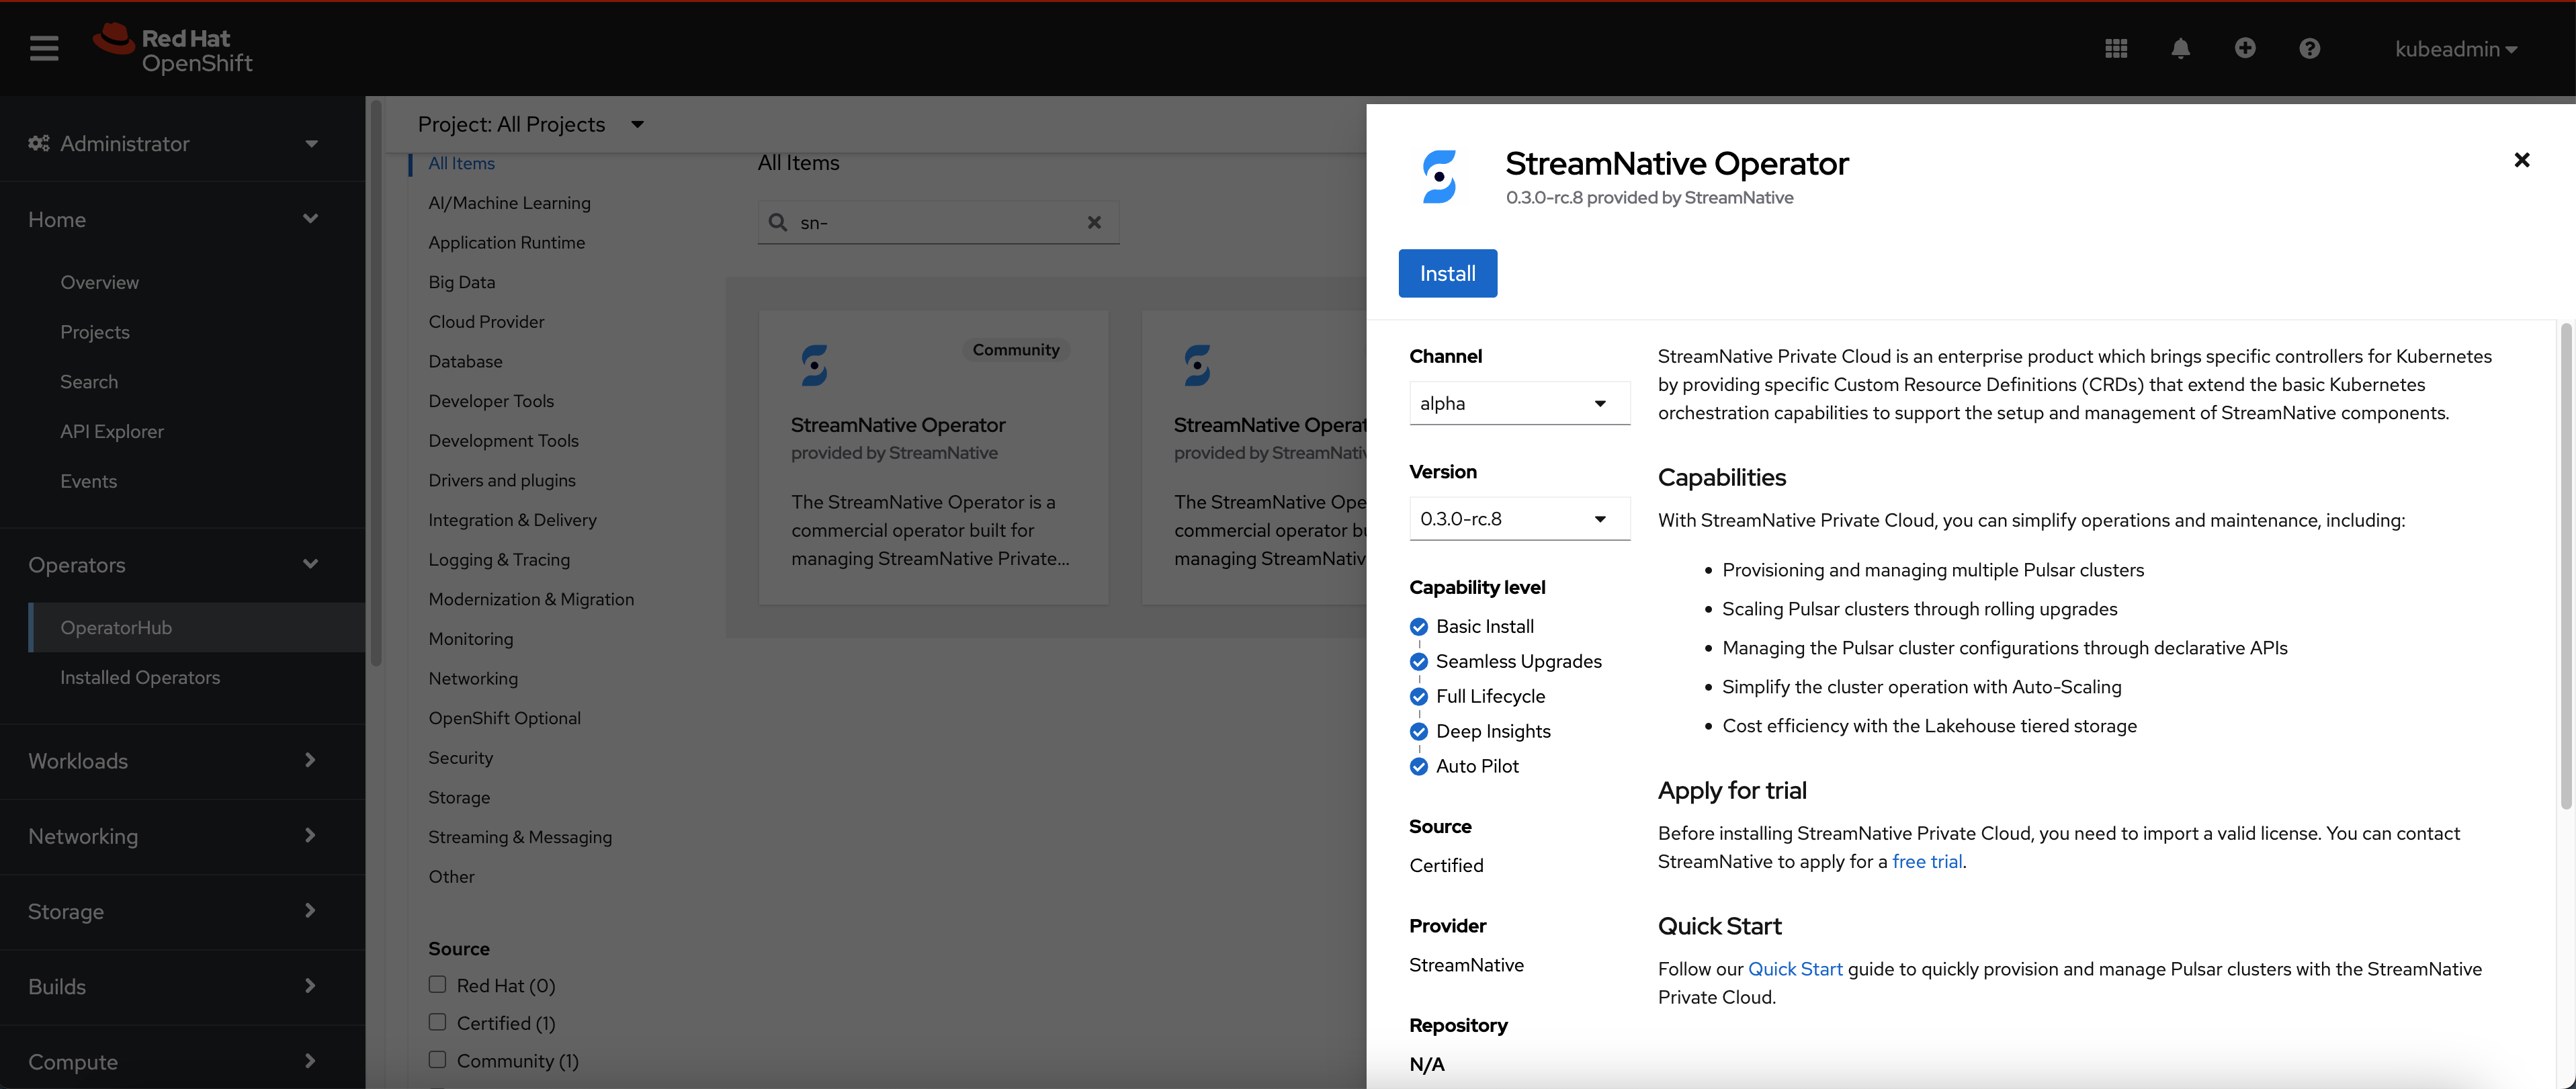Open the Channel alpha dropdown

coord(1518,403)
